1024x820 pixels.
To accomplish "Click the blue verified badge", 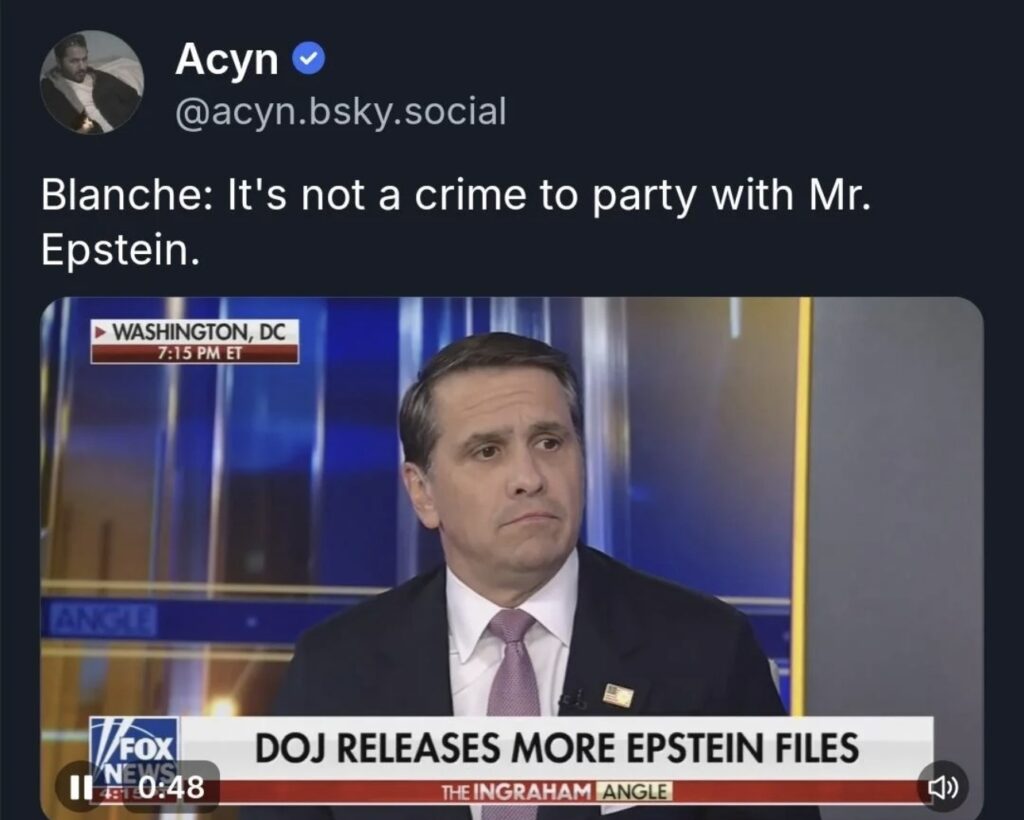I will pyautogui.click(x=307, y=62).
